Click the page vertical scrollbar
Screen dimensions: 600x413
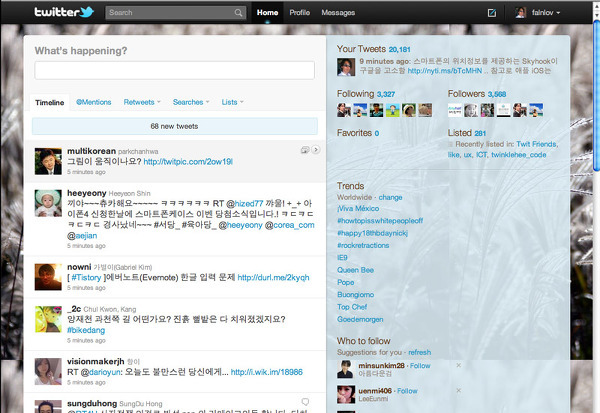[596, 96]
